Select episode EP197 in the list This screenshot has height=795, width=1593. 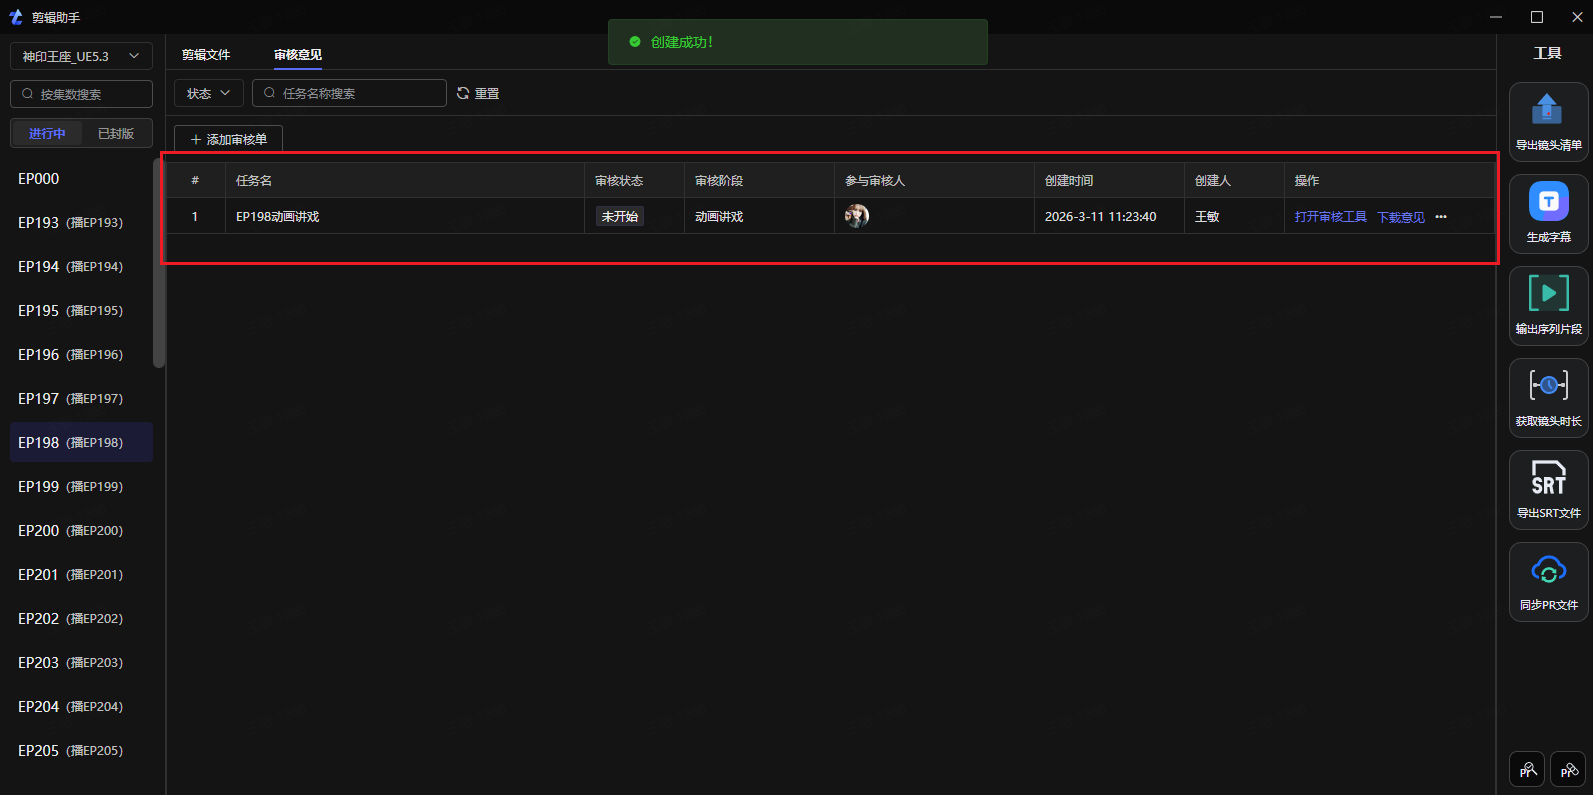(x=81, y=398)
